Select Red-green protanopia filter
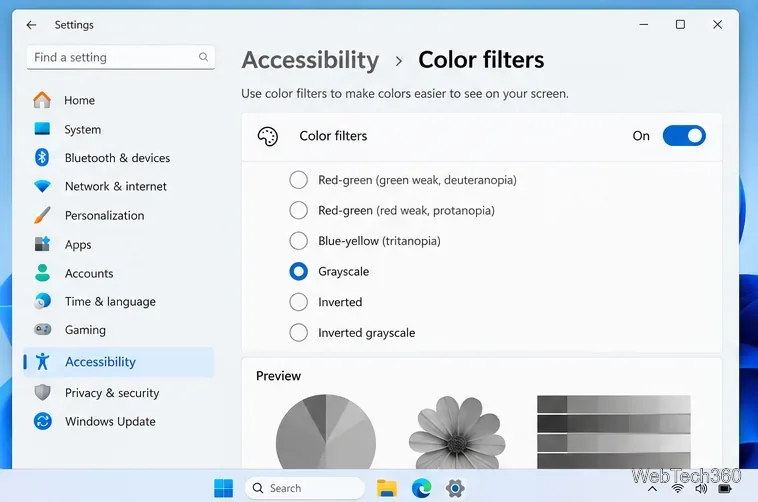 [x=298, y=210]
